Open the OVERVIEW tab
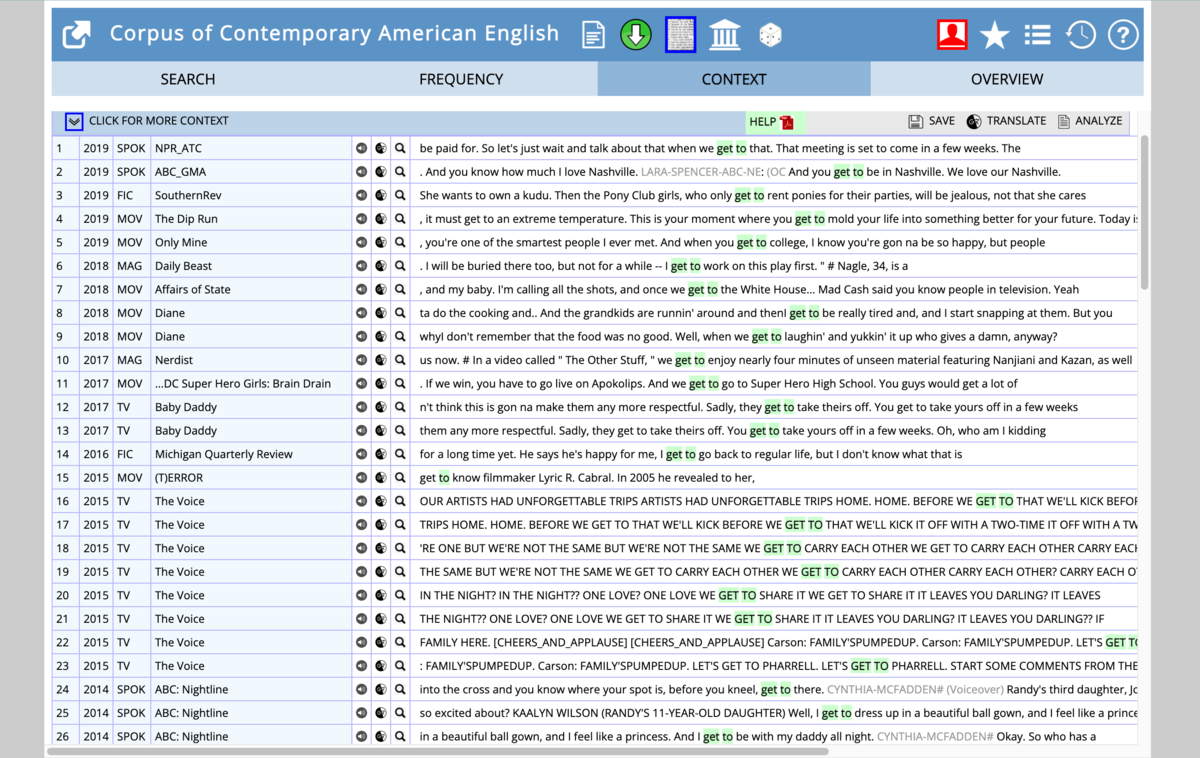1200x758 pixels. click(x=1007, y=79)
